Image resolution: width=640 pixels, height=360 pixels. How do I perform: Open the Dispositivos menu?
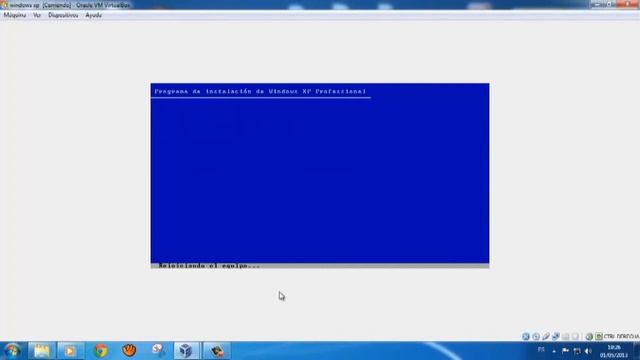[x=63, y=15]
